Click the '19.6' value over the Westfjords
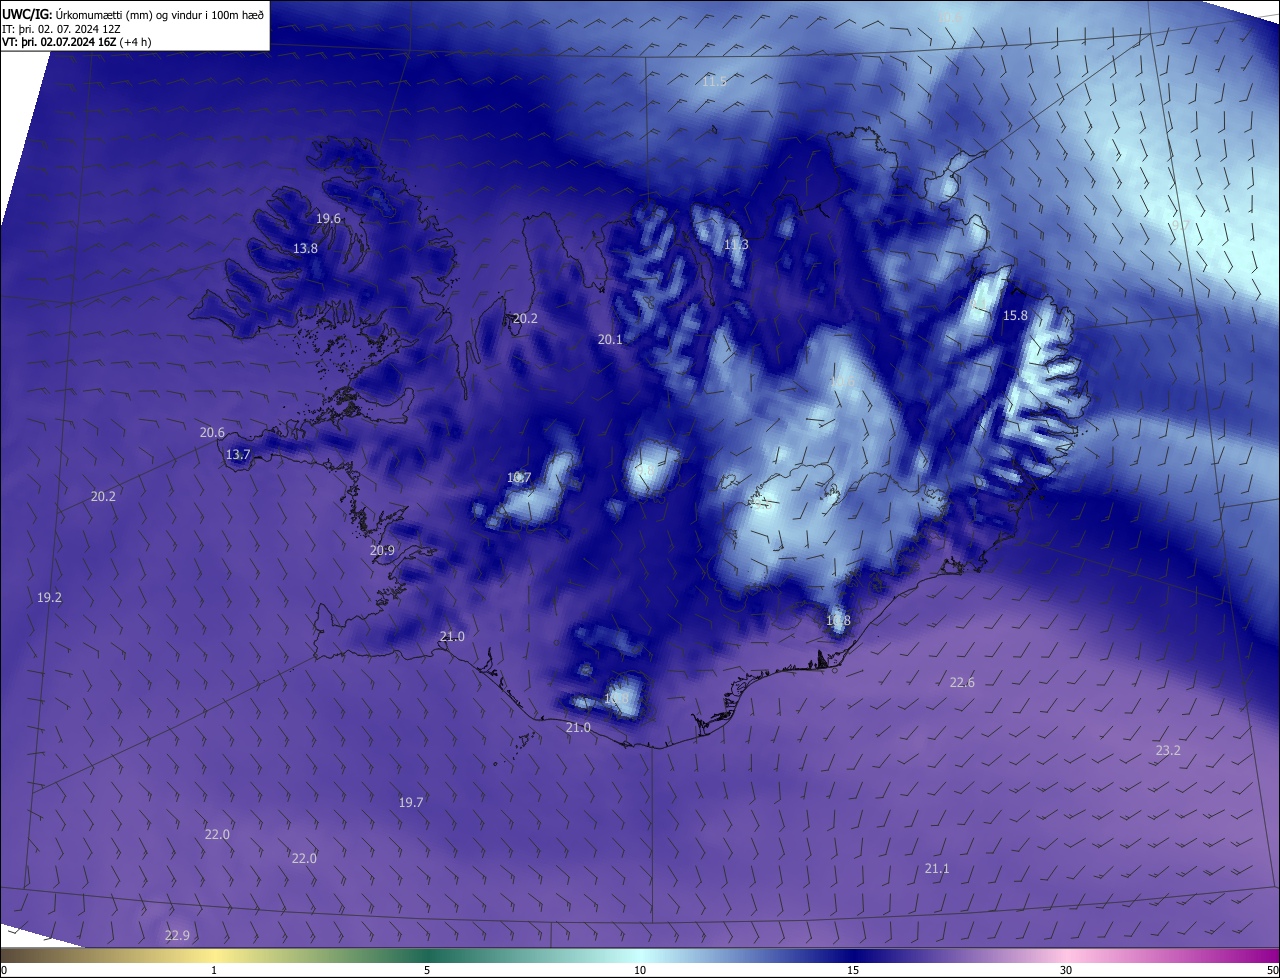Viewport: 1280px width, 978px height. click(x=328, y=218)
